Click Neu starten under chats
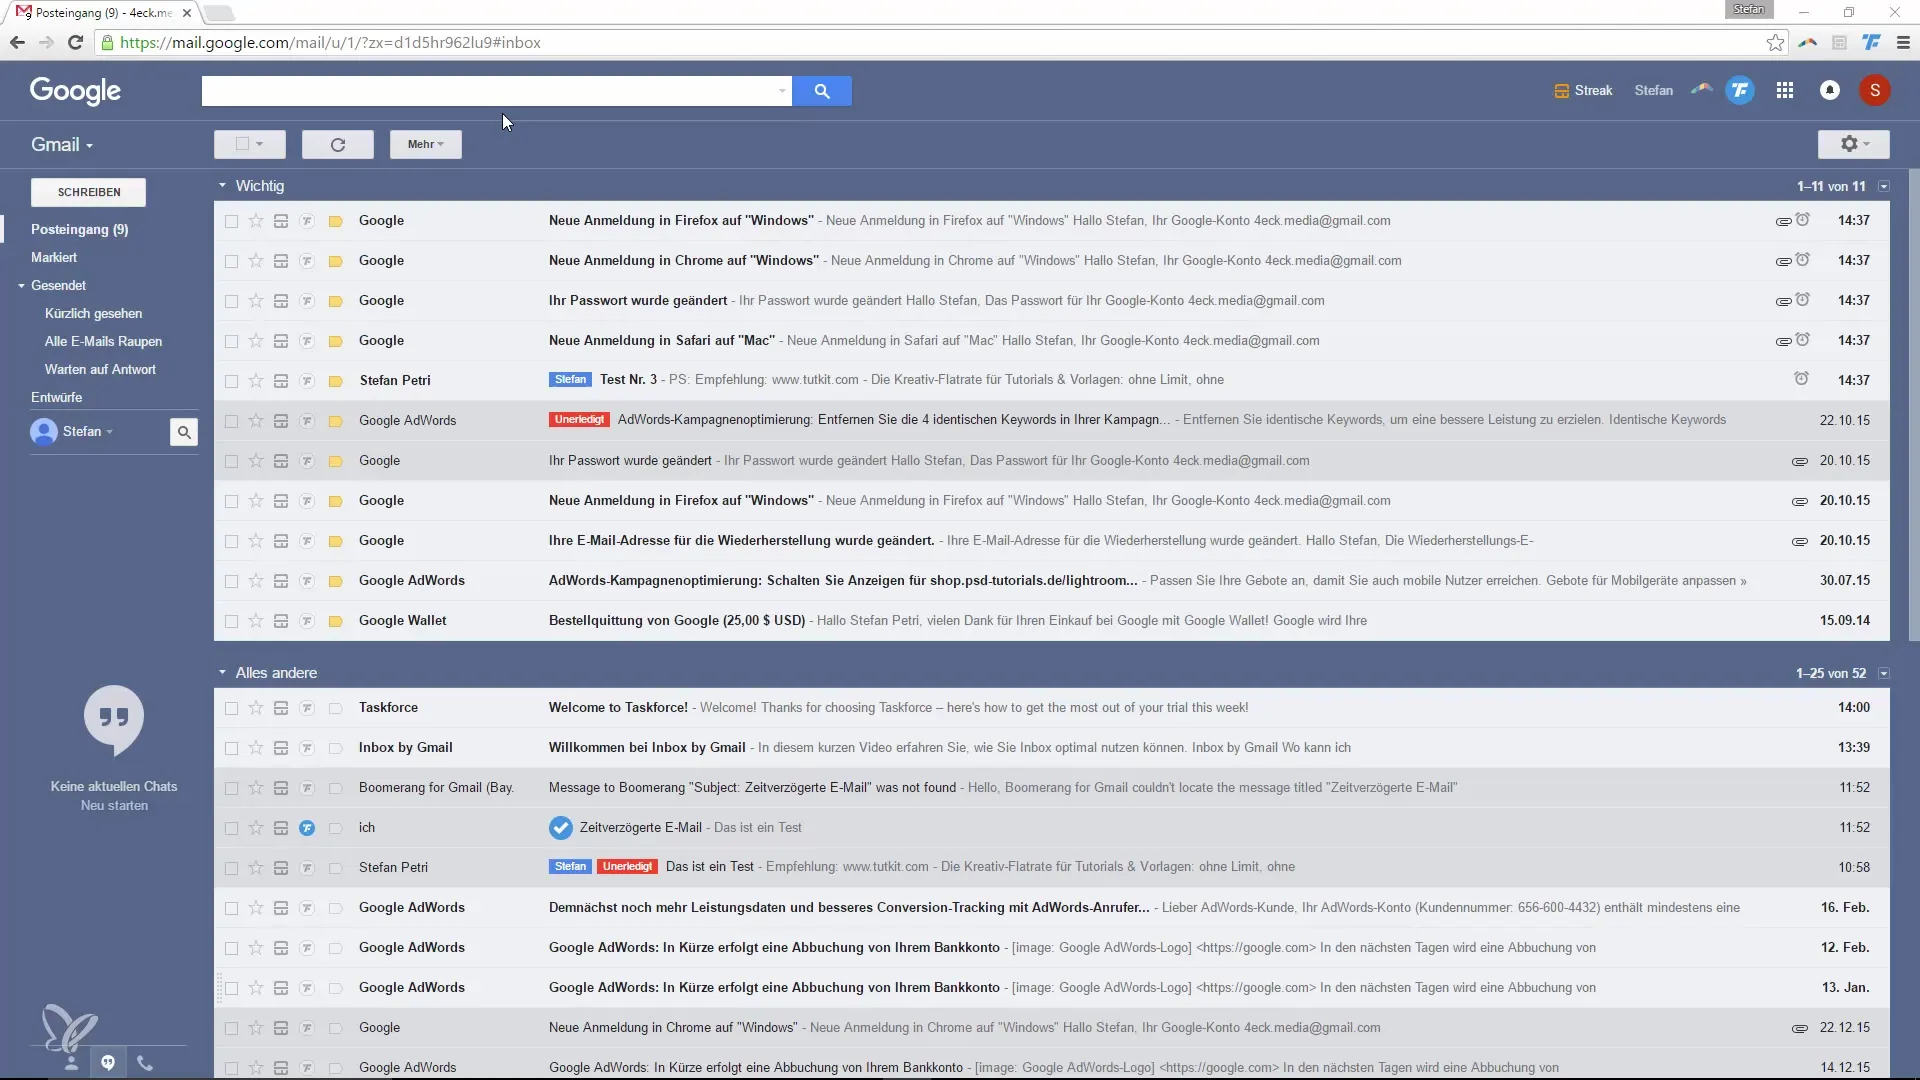The width and height of the screenshot is (1920, 1080). coord(114,806)
